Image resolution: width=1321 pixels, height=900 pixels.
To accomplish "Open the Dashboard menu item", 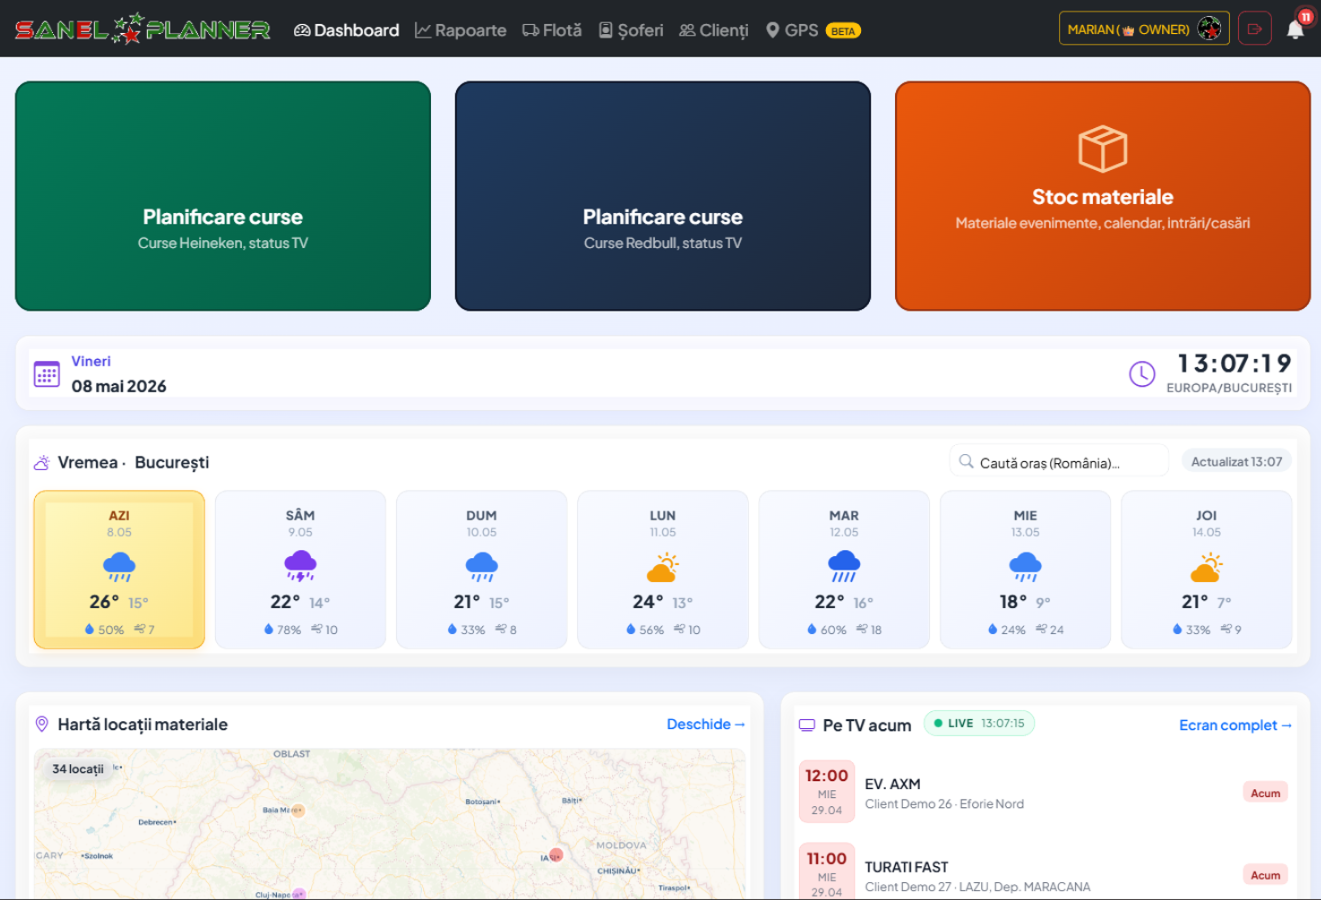I will click(346, 30).
